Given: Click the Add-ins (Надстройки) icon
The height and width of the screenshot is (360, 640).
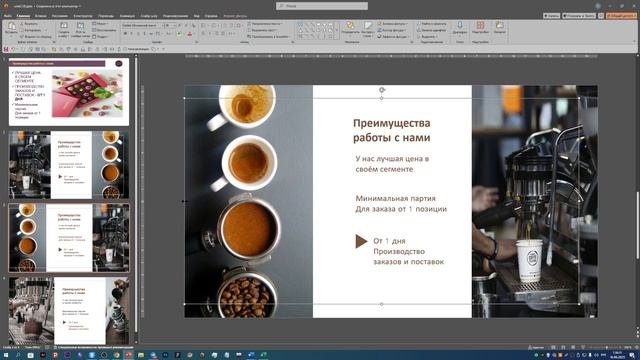Looking at the screenshot, I should 480,26.
